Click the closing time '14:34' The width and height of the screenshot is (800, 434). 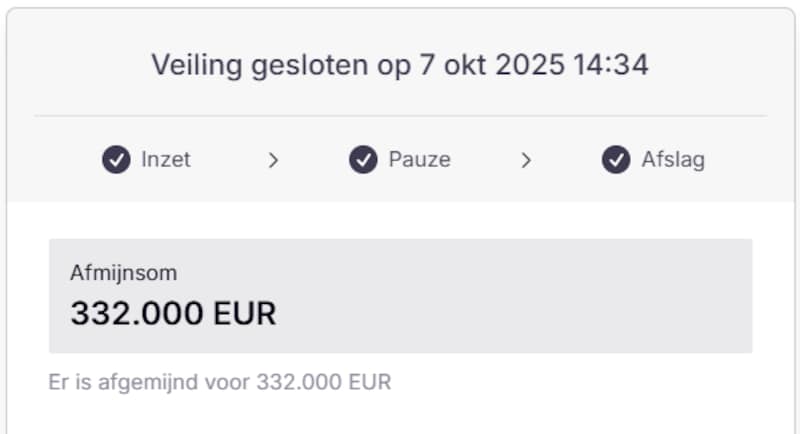612,66
